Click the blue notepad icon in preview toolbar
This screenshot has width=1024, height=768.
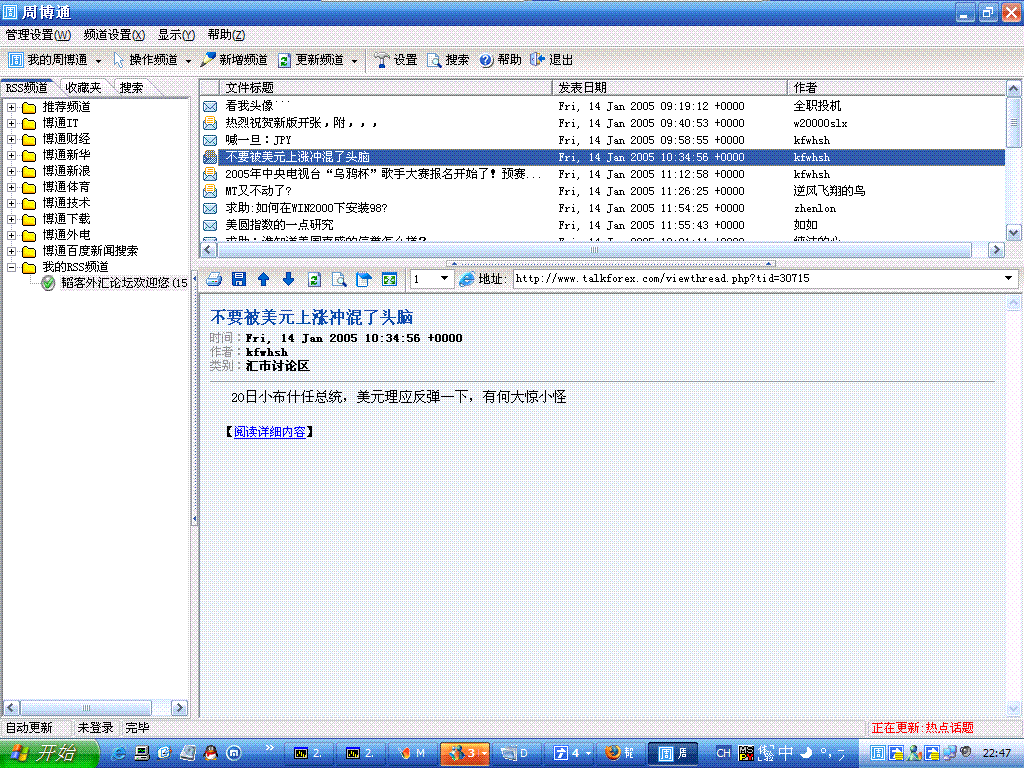[x=364, y=280]
